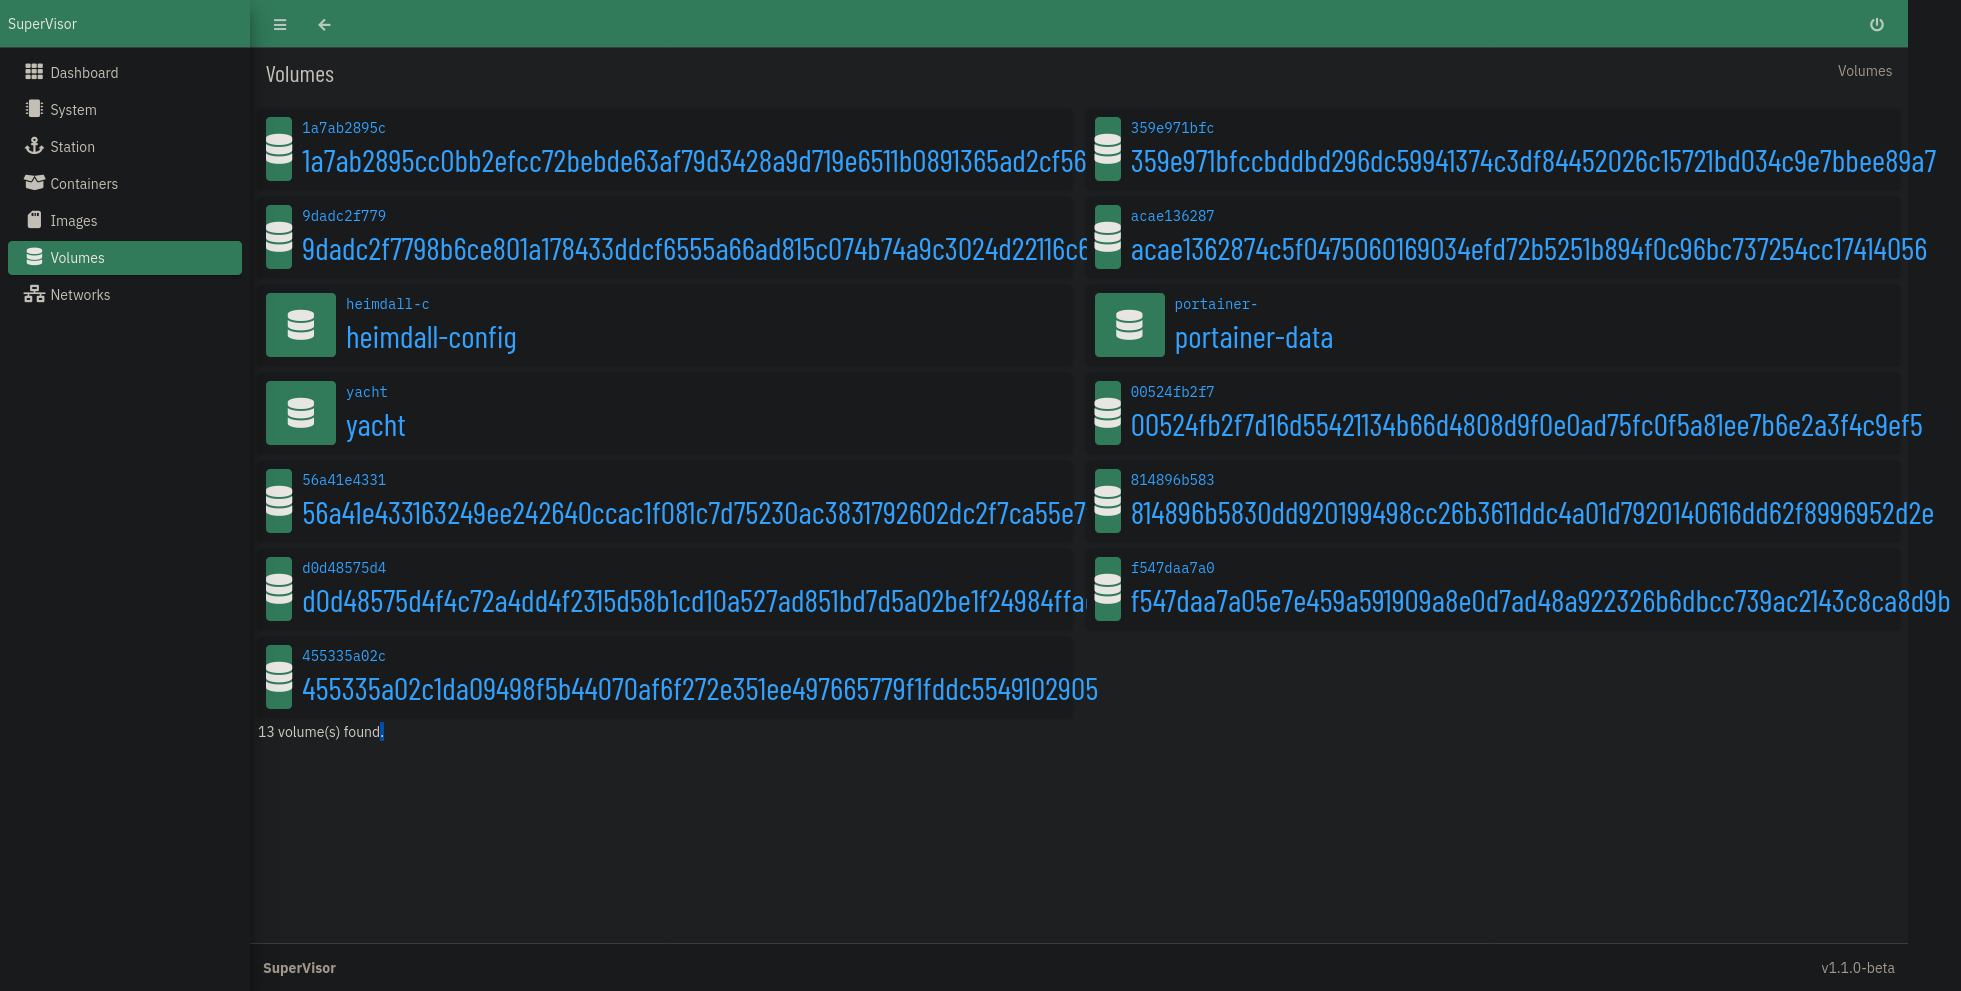The width and height of the screenshot is (1961, 991).
Task: Open the Dashboard using its grid icon
Action: (33, 71)
